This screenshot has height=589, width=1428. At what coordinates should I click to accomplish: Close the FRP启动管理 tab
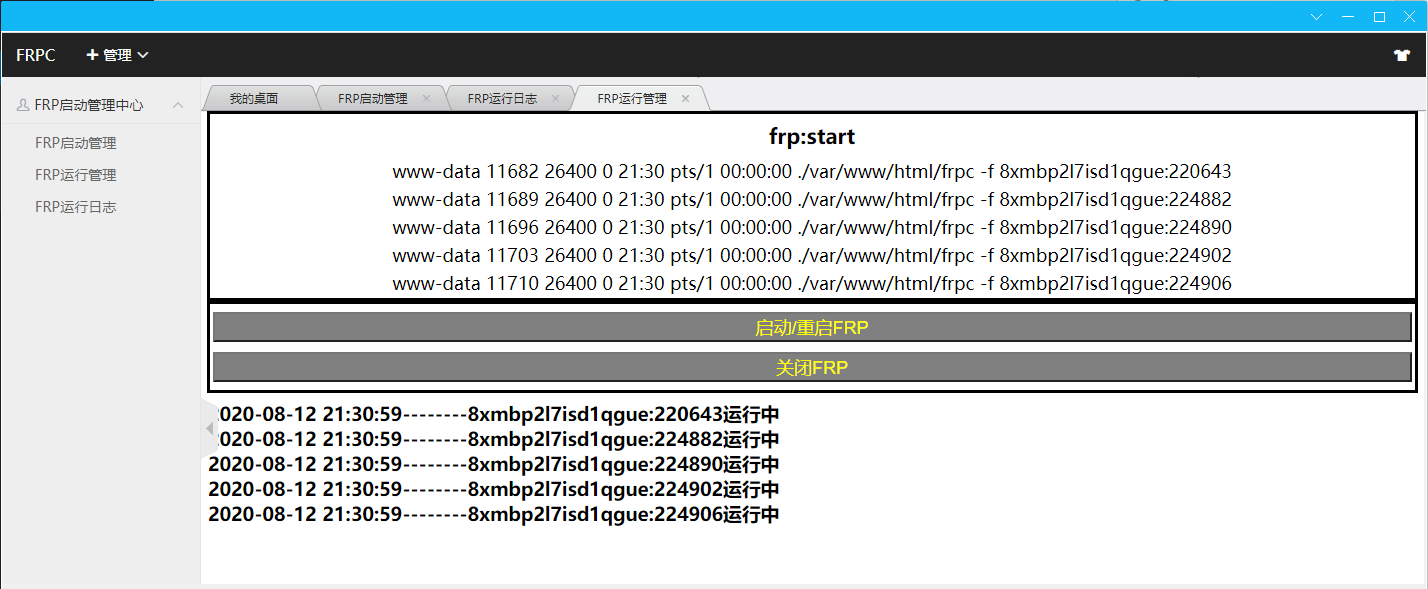426,99
